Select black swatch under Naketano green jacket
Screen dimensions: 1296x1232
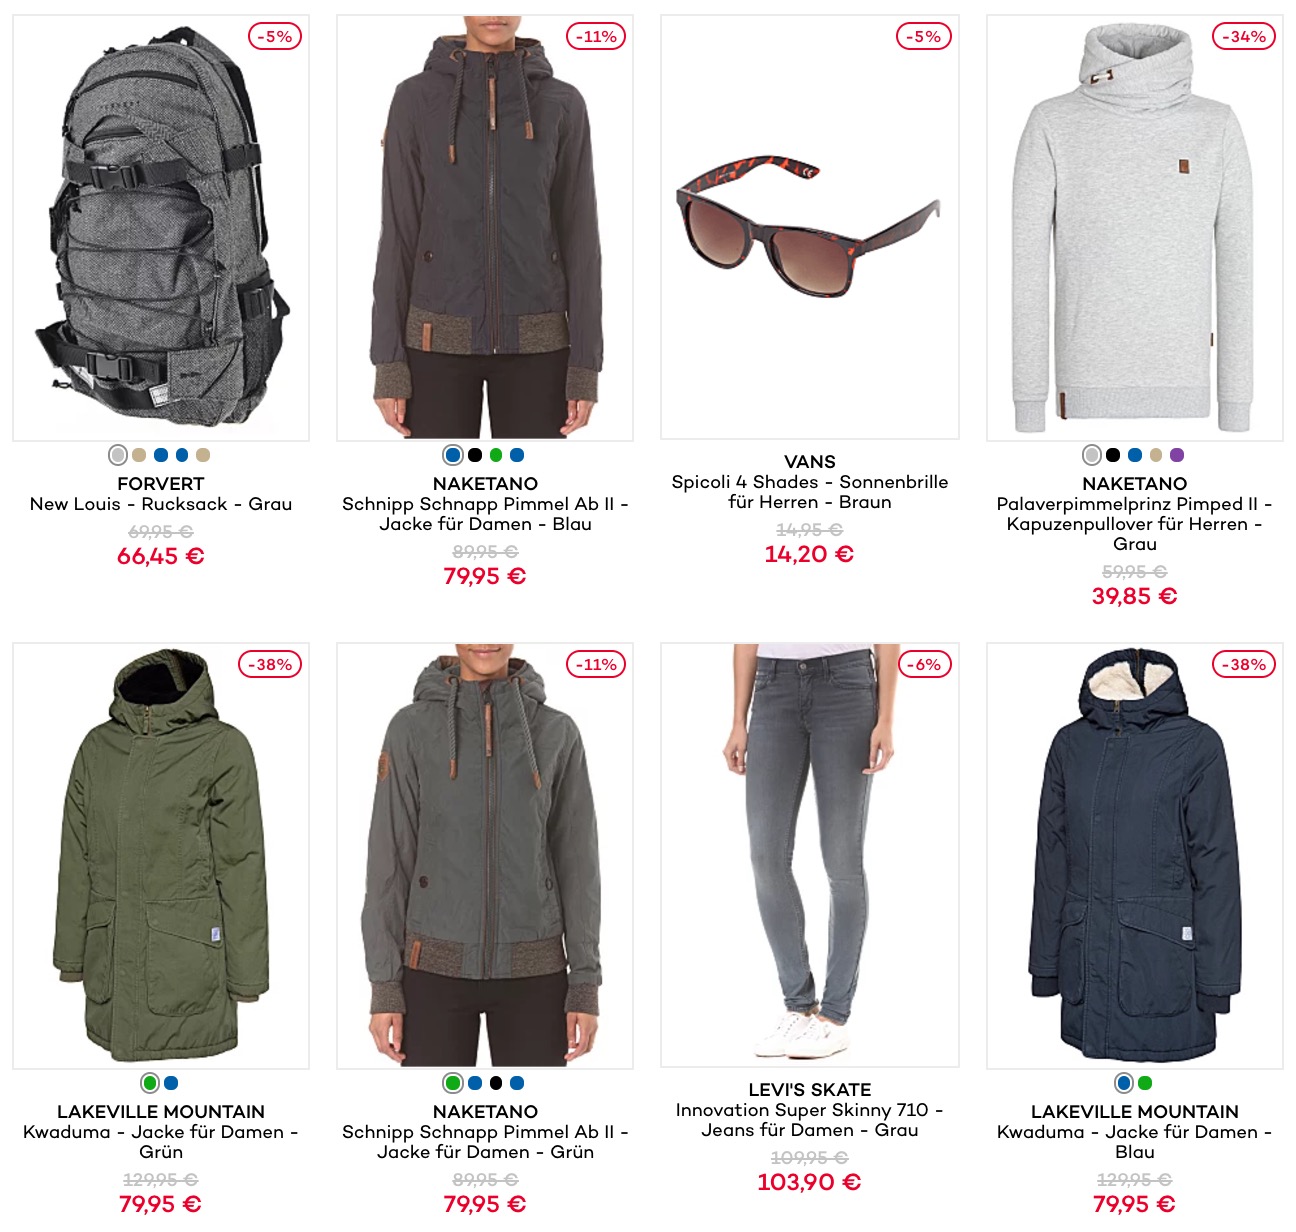click(496, 1083)
